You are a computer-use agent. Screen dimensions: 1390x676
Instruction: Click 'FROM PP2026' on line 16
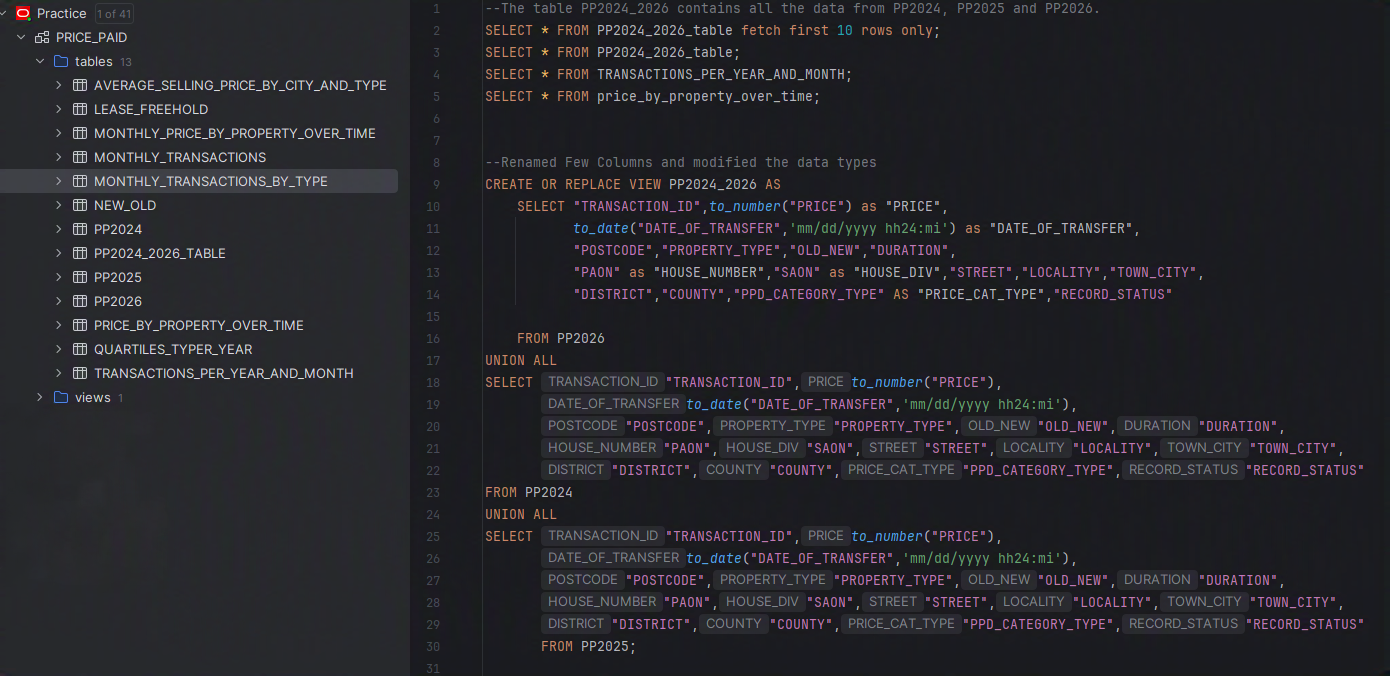pos(561,338)
